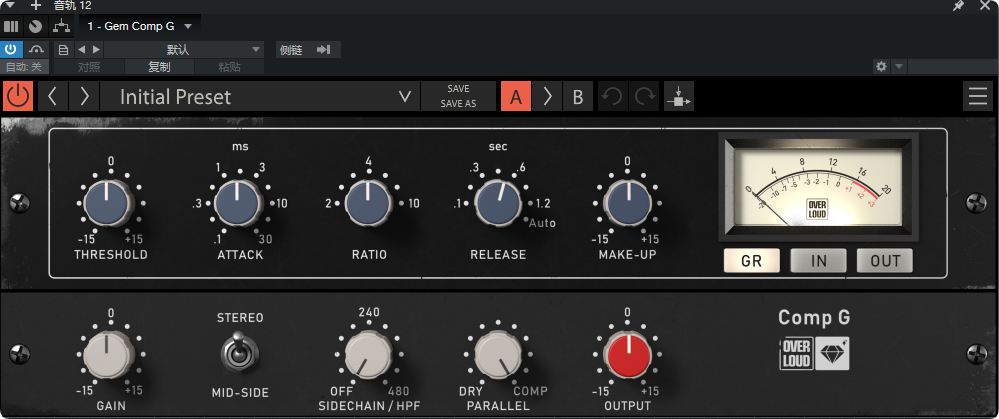Click 自动: 关 automation mode
The height and width of the screenshot is (419, 999).
[24, 67]
